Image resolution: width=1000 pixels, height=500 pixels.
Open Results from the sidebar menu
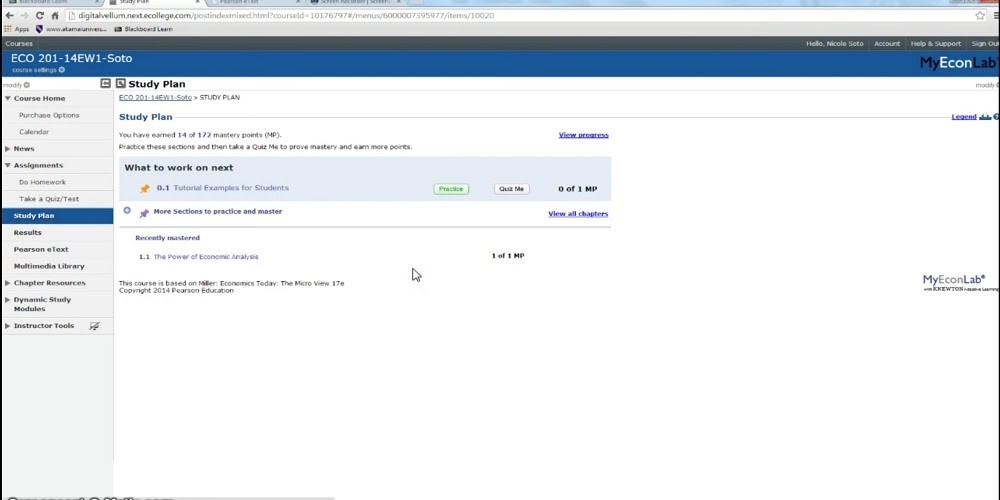click(28, 233)
